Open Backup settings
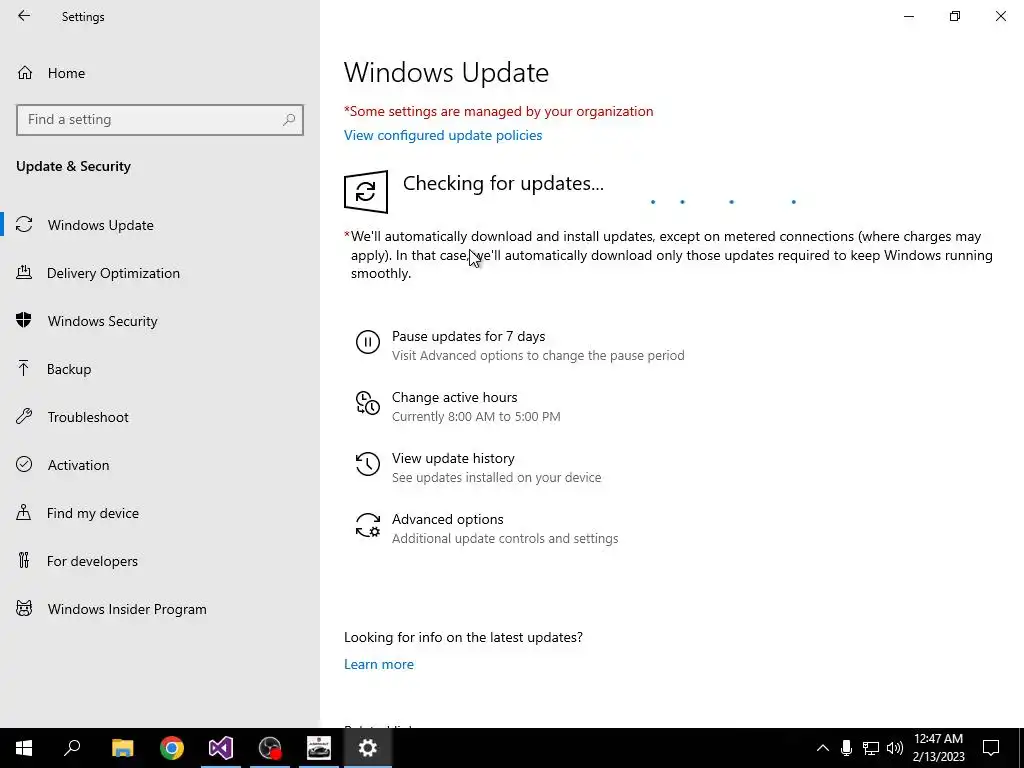 tap(160, 369)
